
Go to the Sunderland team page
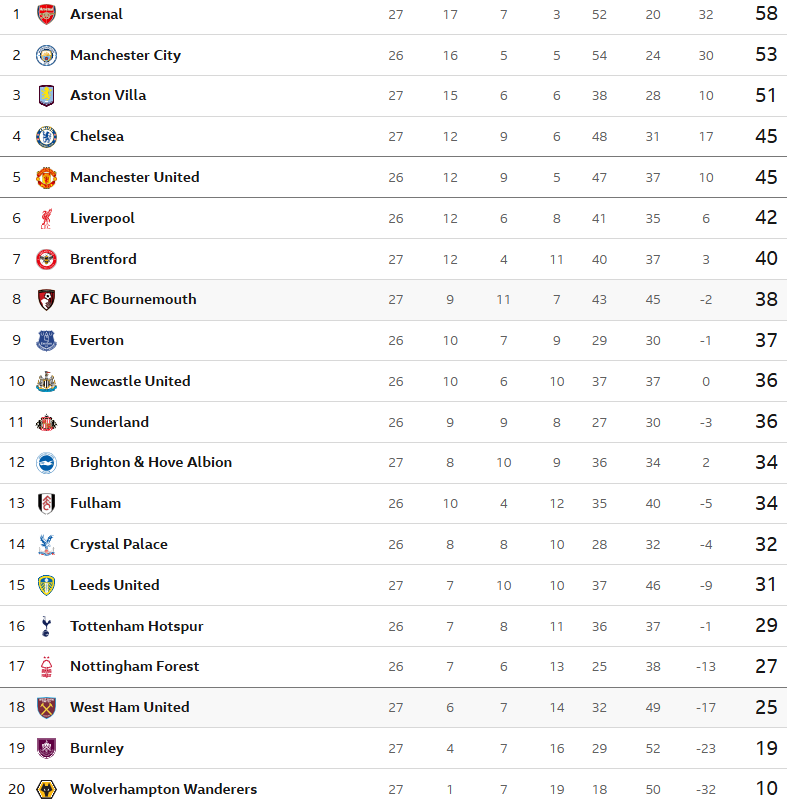(109, 422)
